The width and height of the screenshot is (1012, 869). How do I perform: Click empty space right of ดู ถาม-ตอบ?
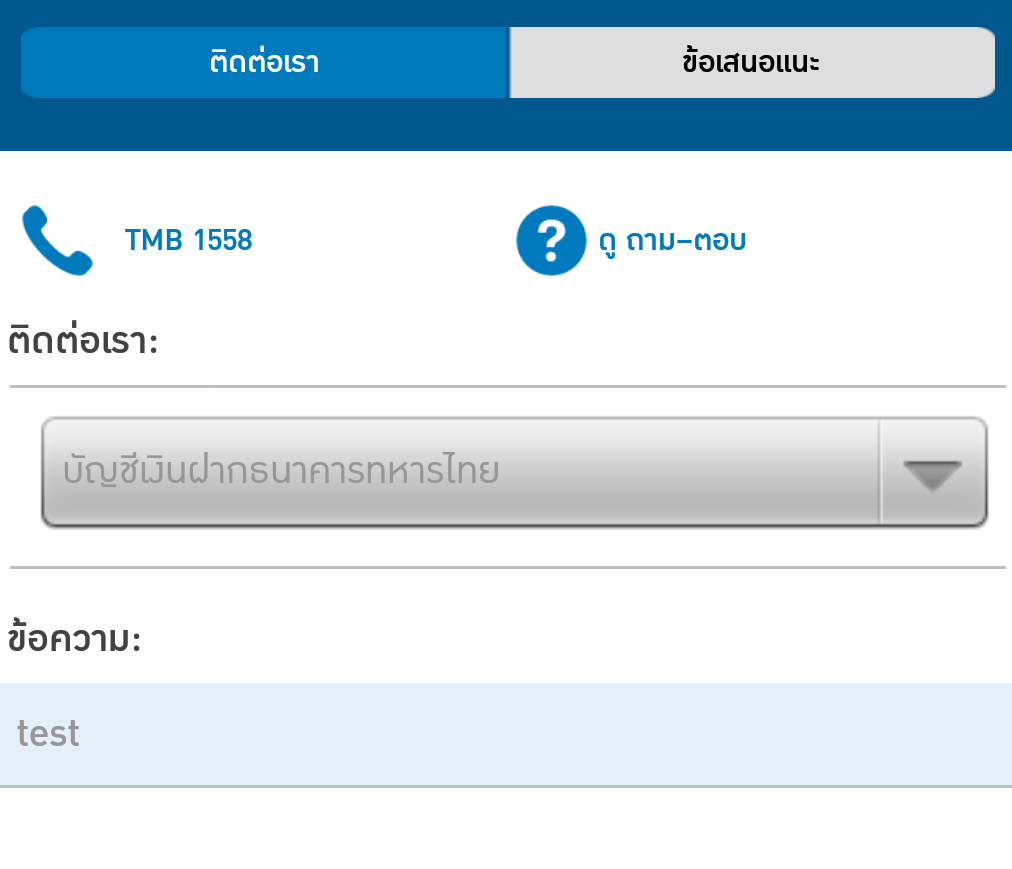(x=880, y=241)
